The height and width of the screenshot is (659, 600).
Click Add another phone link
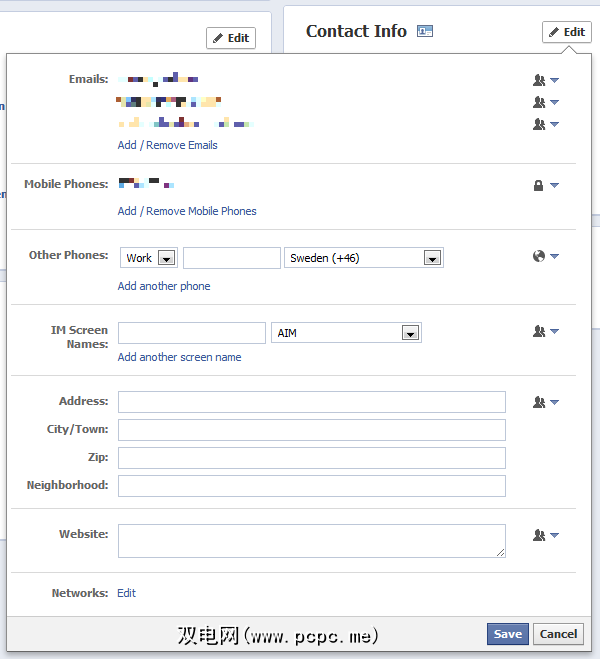164,286
